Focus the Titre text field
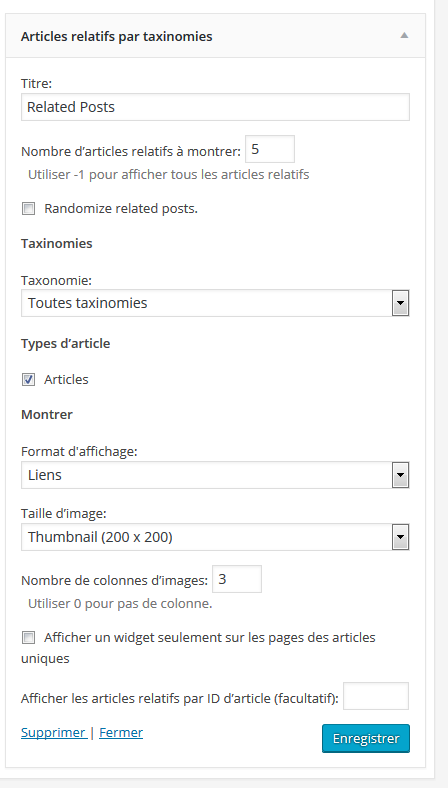The height and width of the screenshot is (788, 448). (215, 107)
